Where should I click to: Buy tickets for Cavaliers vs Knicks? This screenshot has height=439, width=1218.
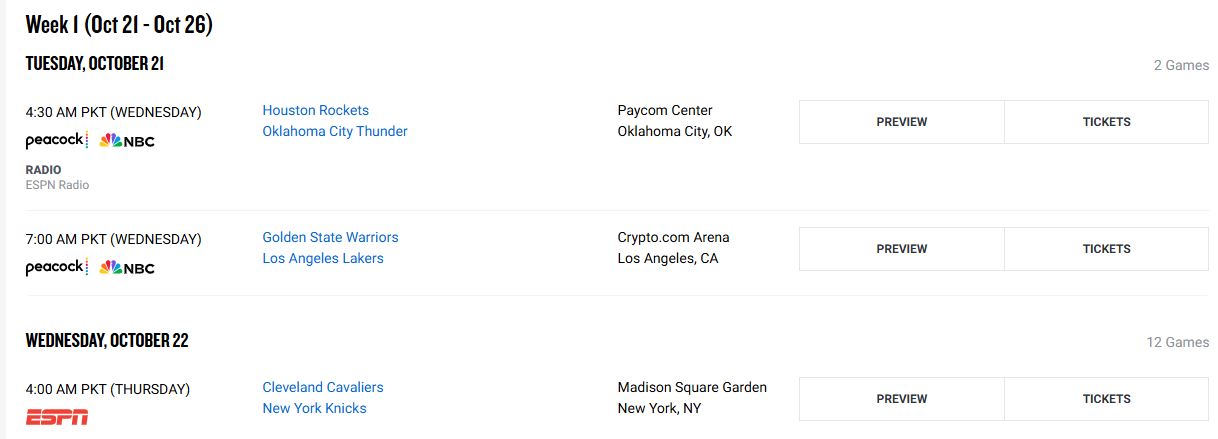(x=1106, y=399)
